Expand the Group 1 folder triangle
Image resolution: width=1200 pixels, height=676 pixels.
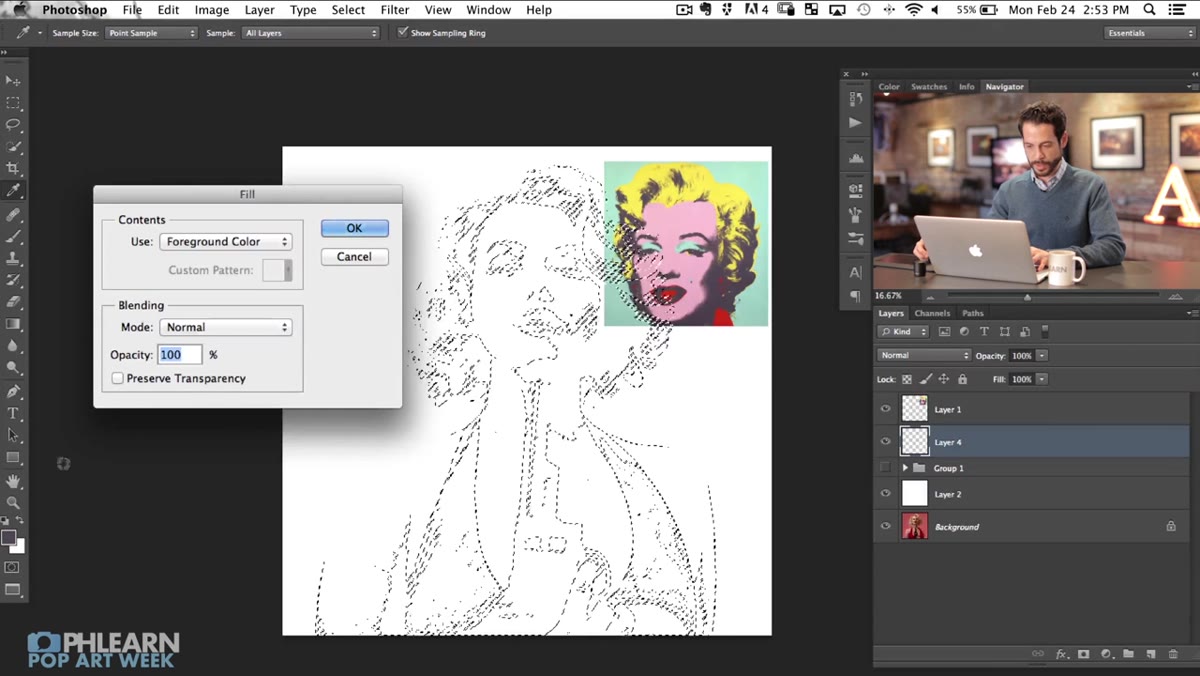(905, 468)
